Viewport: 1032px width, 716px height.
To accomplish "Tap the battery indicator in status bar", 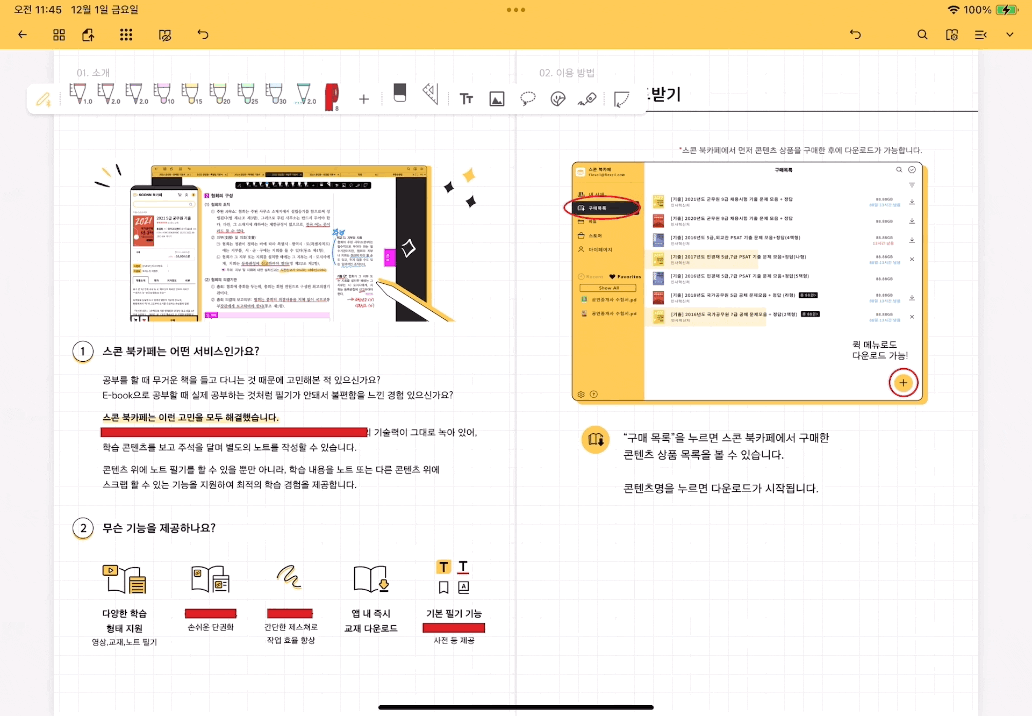I will point(1007,10).
